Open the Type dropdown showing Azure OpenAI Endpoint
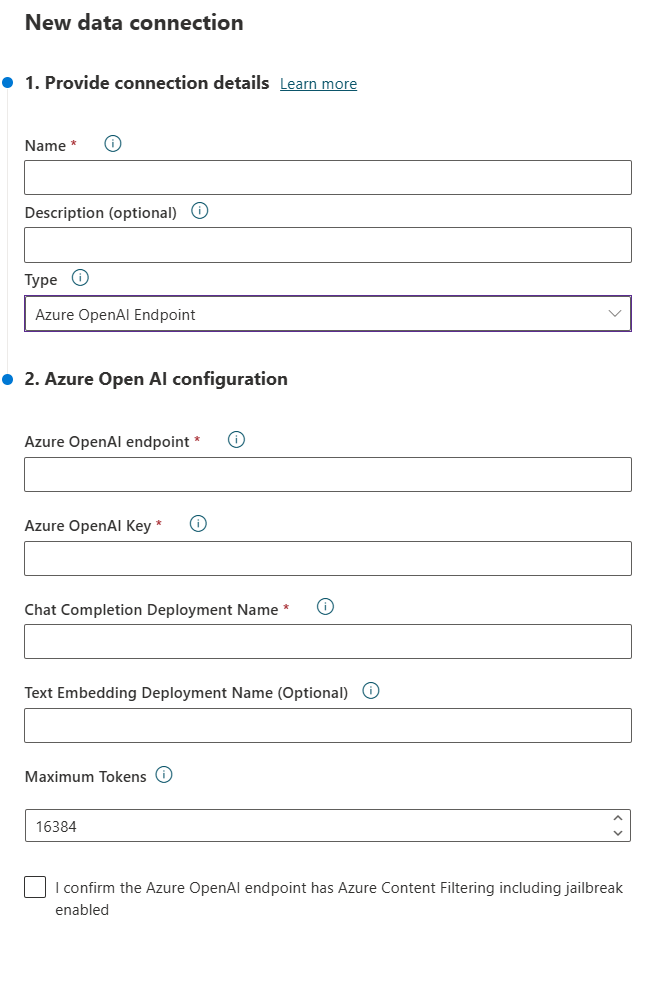This screenshot has height=1000, width=651. (x=328, y=313)
